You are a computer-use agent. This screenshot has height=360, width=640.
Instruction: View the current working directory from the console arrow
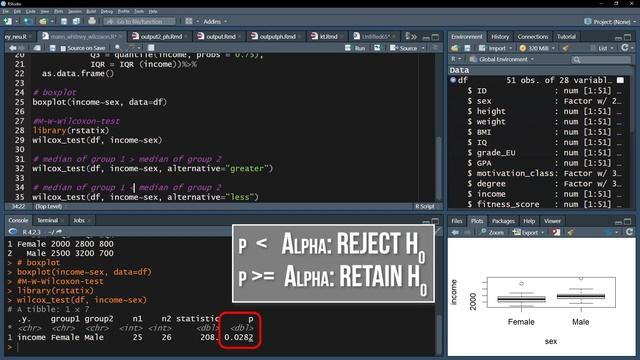tap(59, 232)
